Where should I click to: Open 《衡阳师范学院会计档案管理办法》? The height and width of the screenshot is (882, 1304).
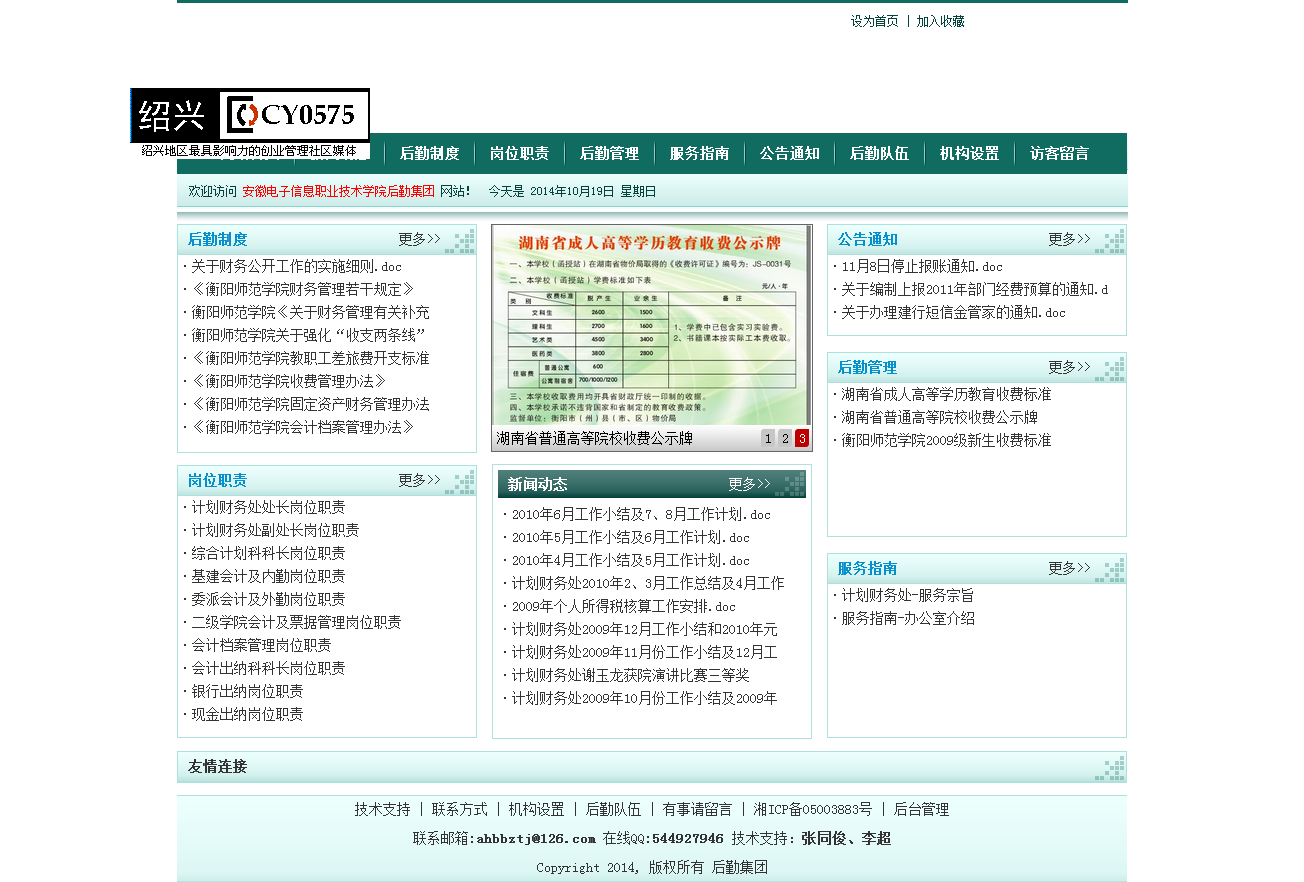click(302, 428)
